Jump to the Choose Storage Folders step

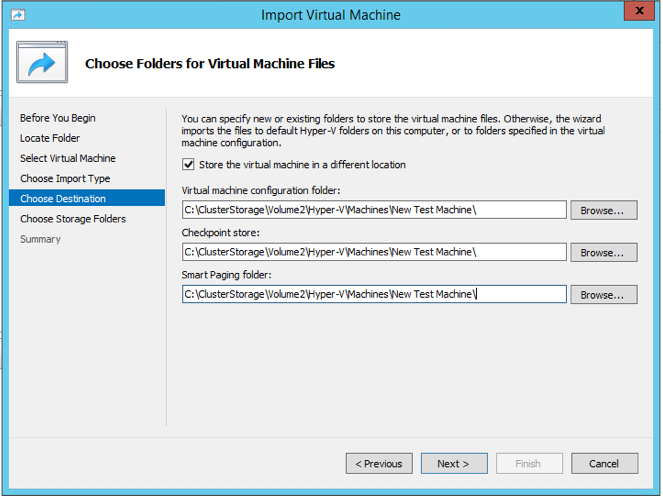[73, 219]
